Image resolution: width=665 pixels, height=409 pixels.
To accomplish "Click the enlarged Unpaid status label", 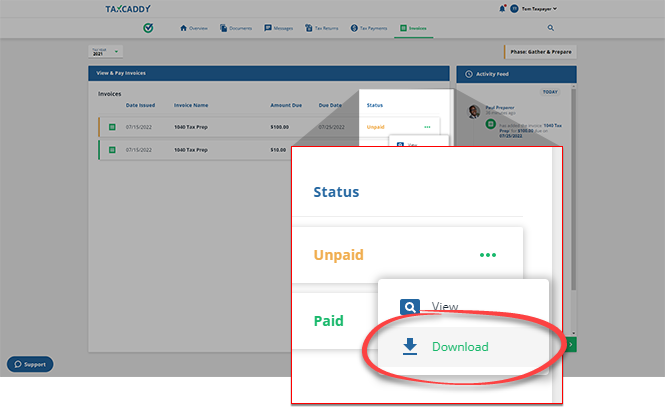I will (338, 255).
